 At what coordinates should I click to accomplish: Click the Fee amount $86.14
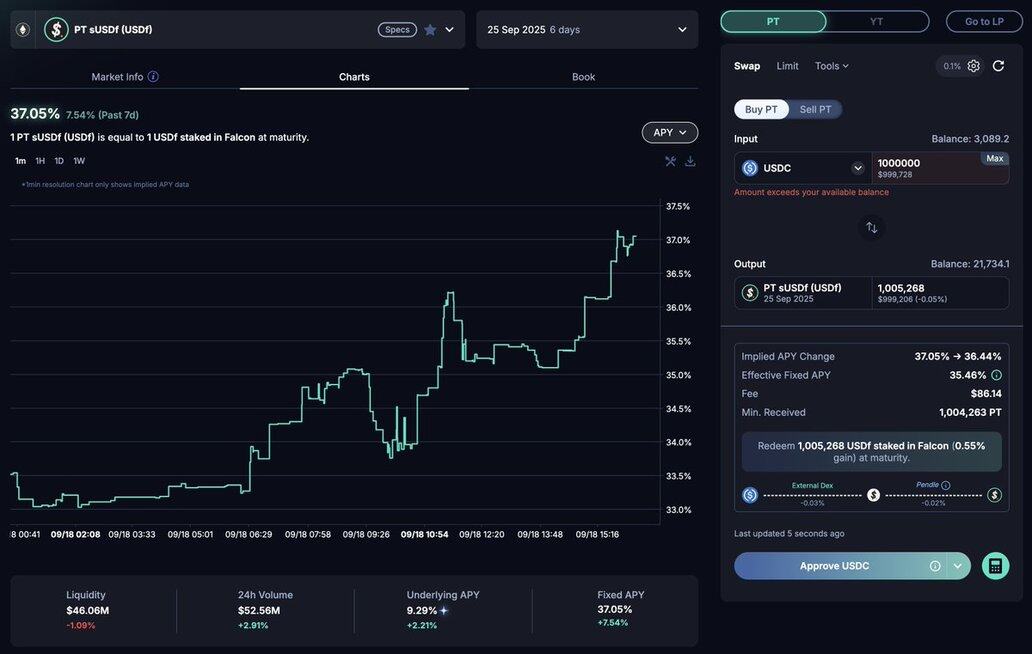[986, 393]
